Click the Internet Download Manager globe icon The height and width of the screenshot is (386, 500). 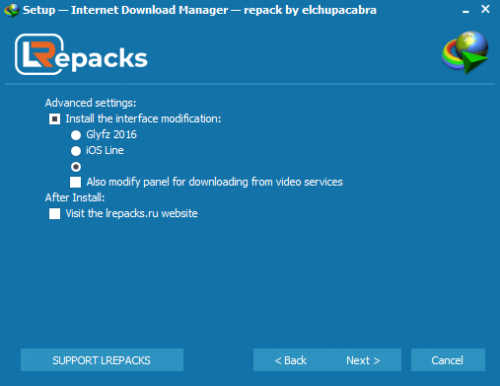(465, 52)
